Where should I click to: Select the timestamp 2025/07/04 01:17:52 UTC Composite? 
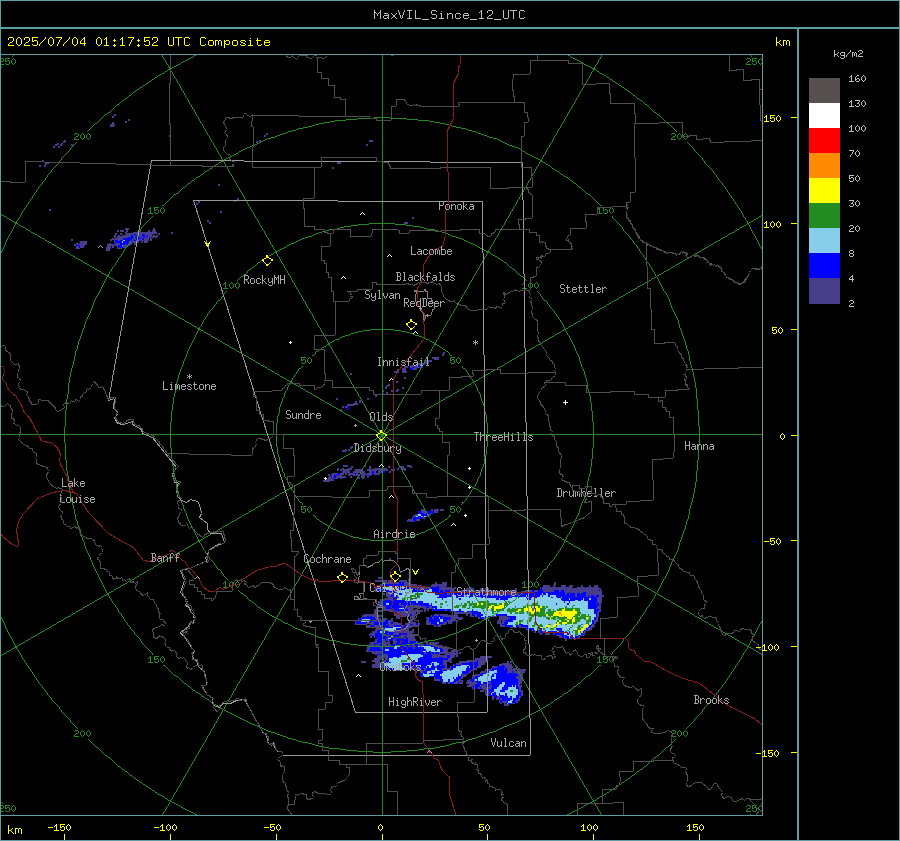(138, 42)
